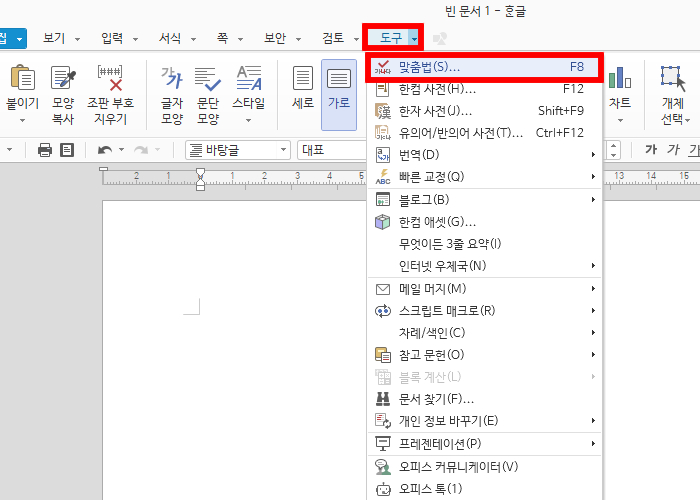700x500 pixels.
Task: Apply bold 가 formatting button
Action: (651, 149)
